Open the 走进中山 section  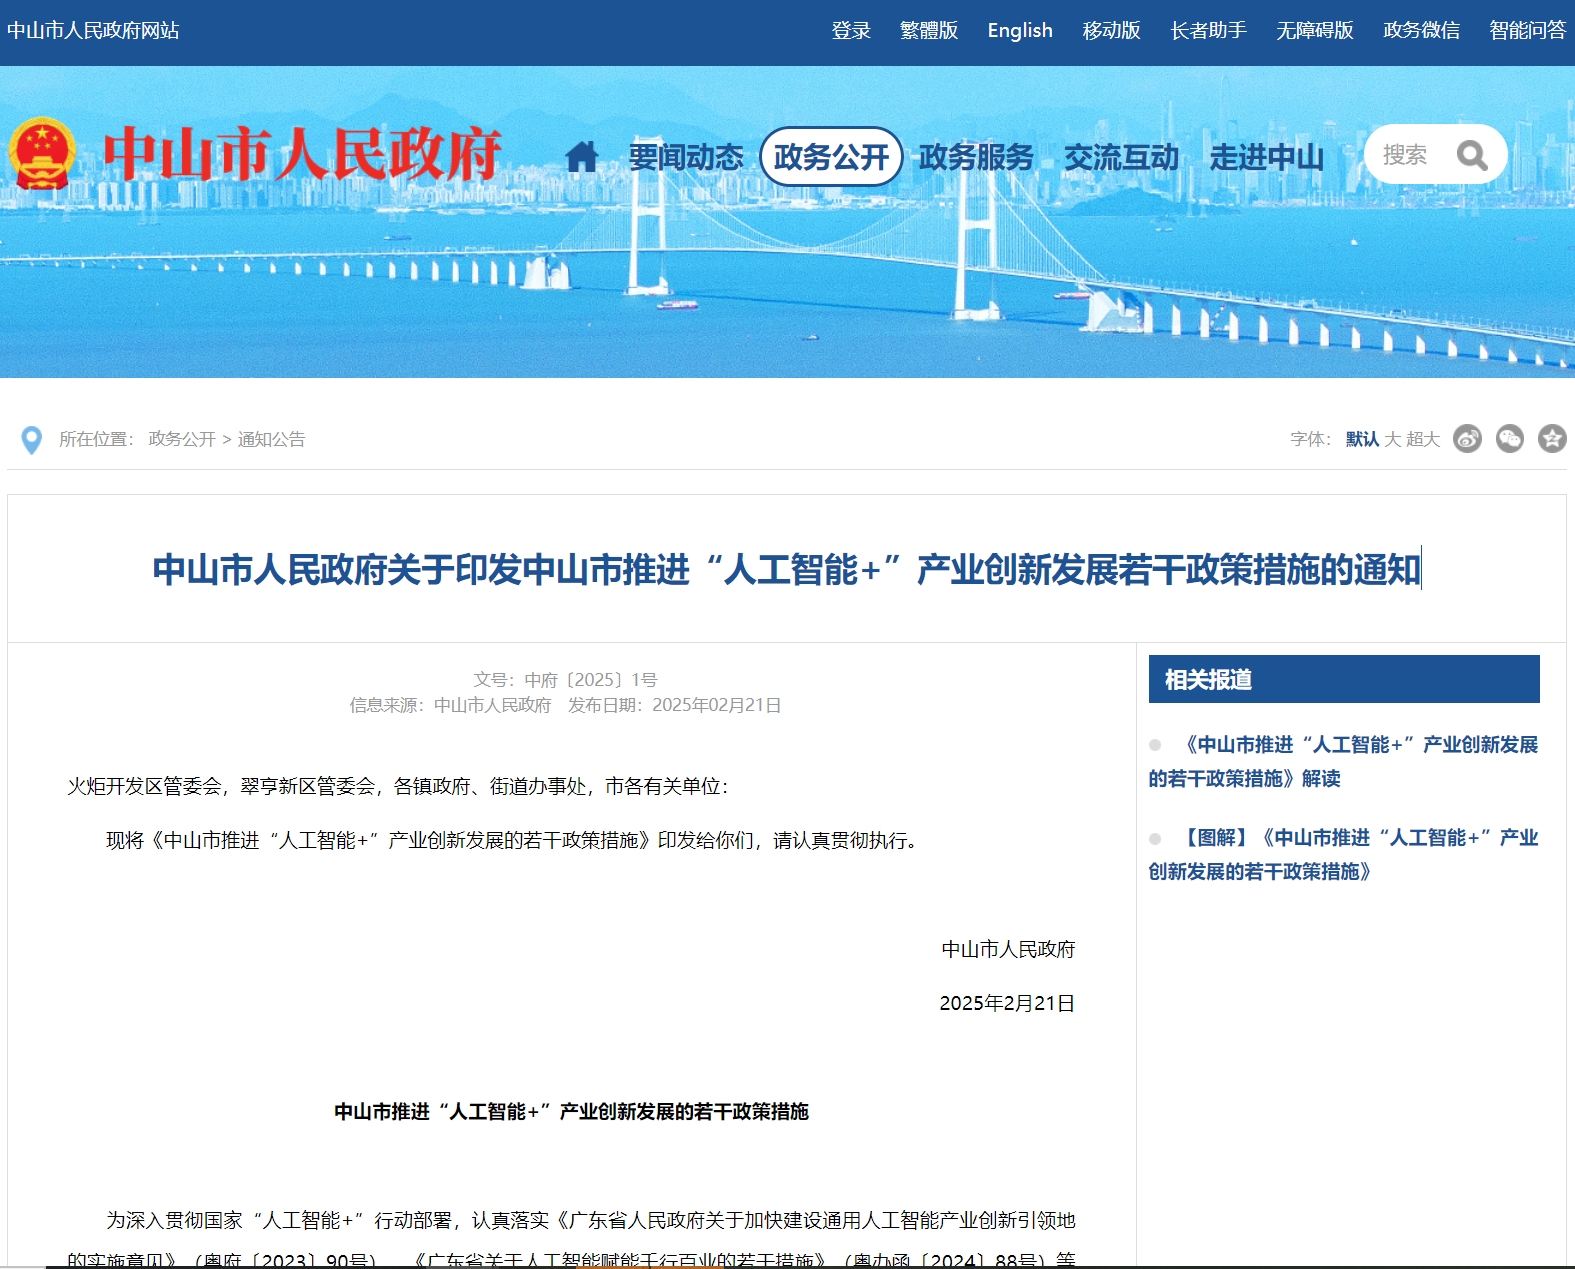(x=1266, y=157)
